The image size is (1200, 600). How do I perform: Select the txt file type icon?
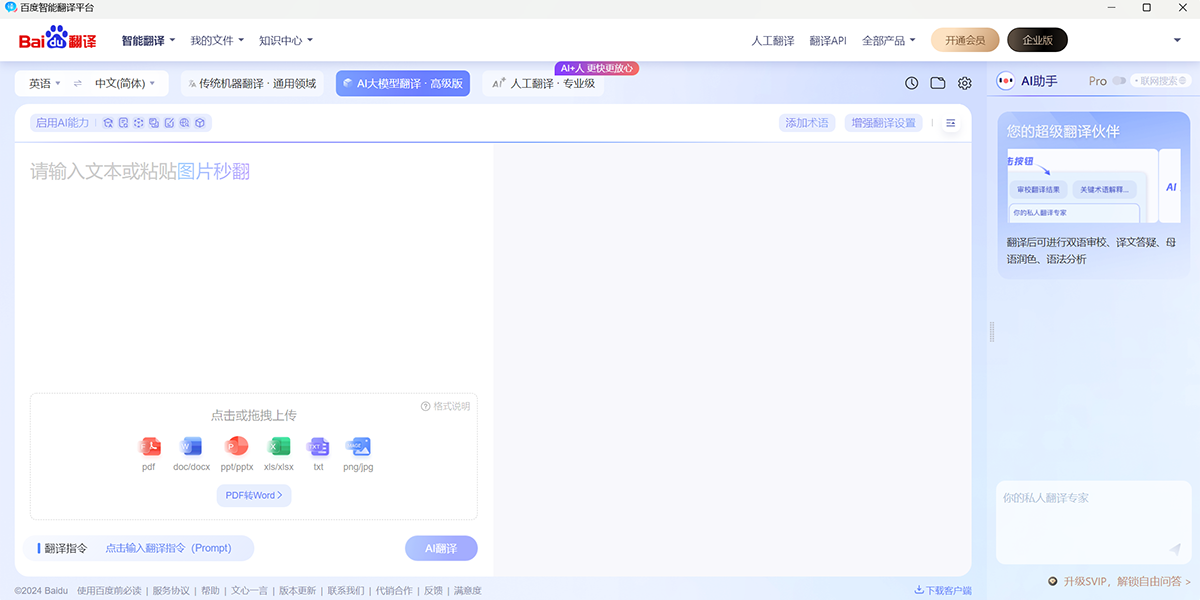point(318,447)
